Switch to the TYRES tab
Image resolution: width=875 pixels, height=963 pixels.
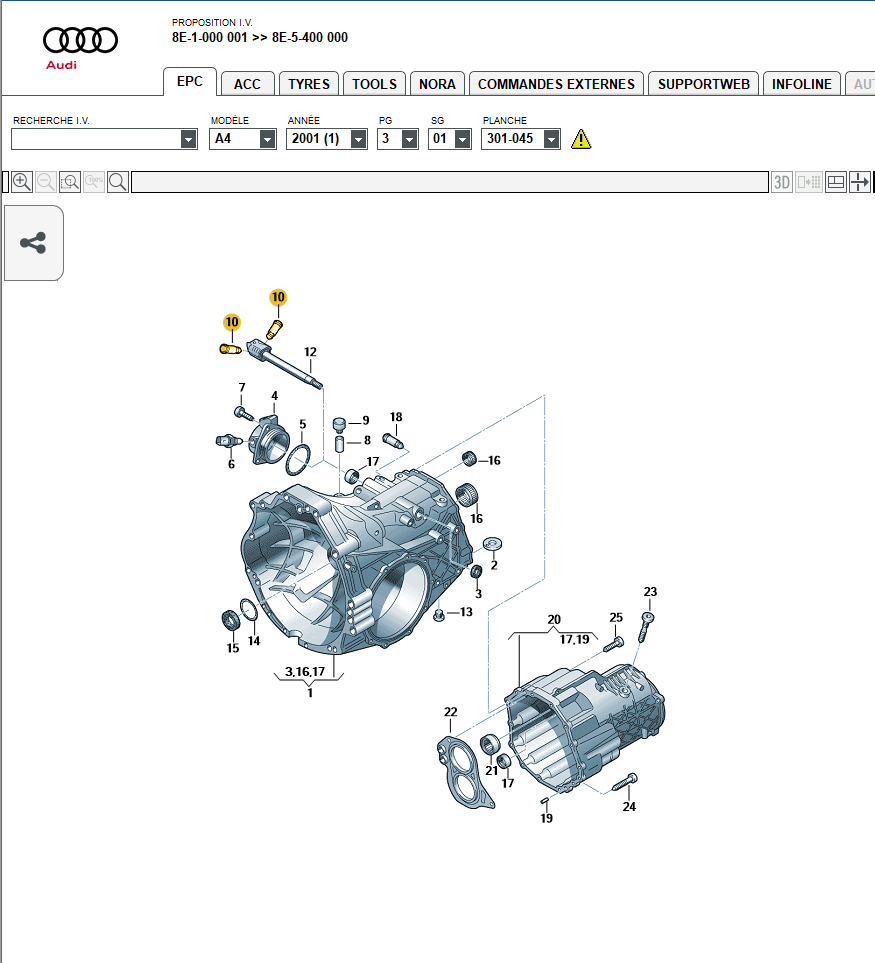click(309, 84)
